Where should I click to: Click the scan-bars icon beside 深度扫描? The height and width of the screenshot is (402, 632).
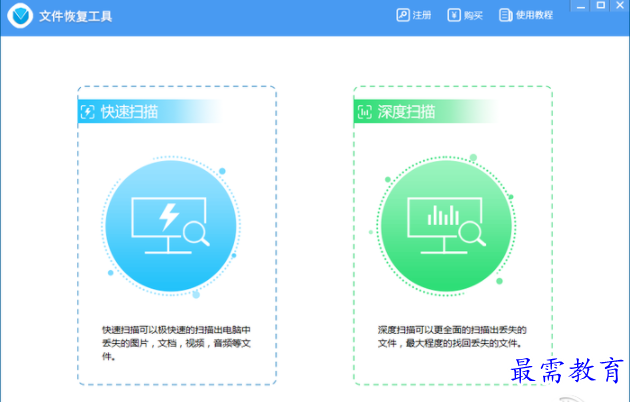tap(364, 112)
